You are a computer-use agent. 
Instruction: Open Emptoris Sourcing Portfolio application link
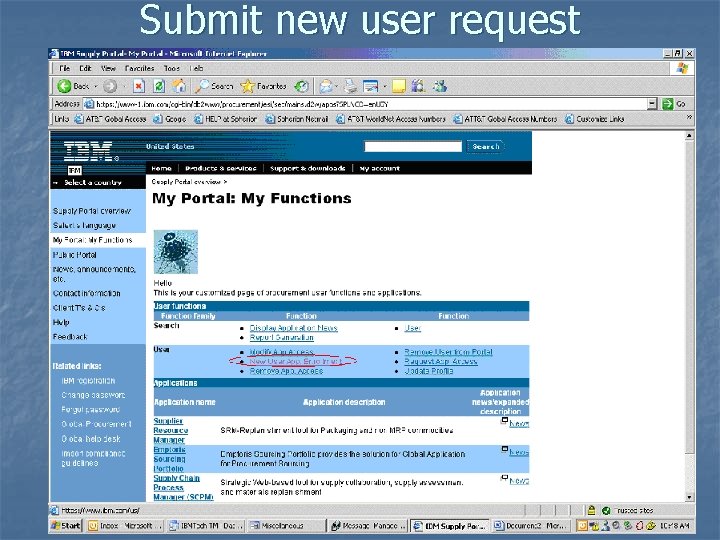[x=169, y=459]
